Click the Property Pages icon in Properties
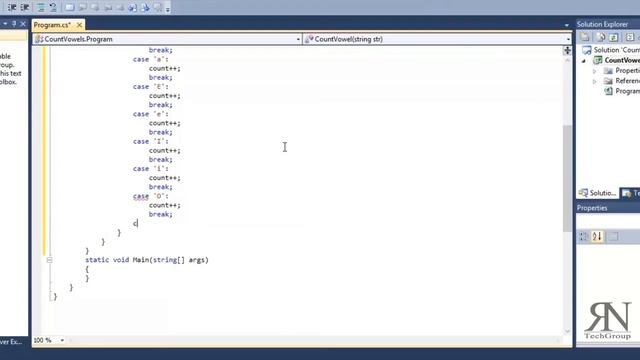The image size is (640, 360). pos(613,236)
